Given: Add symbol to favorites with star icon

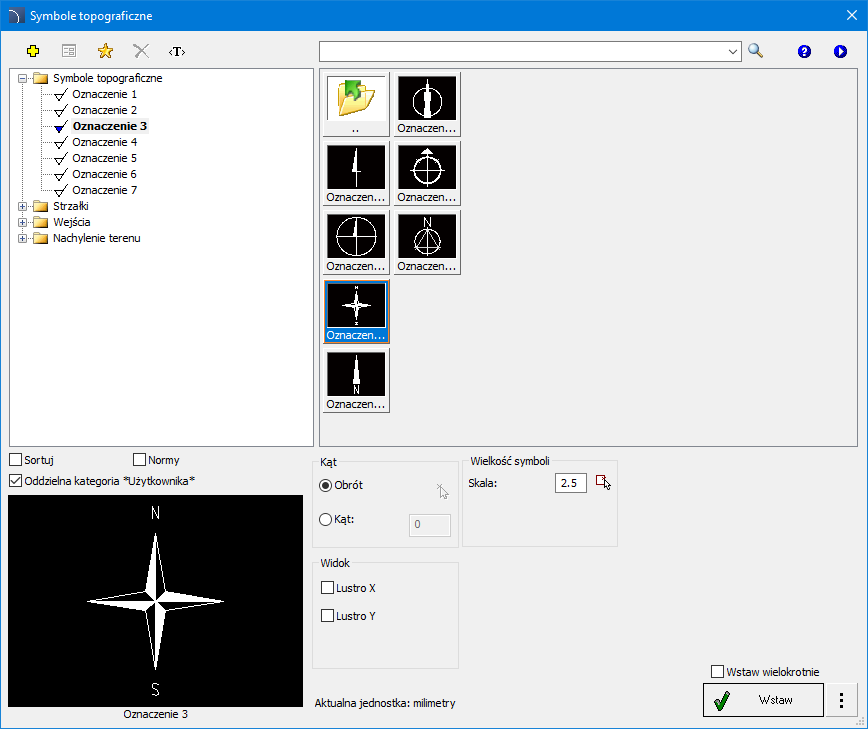Looking at the screenshot, I should click(x=105, y=51).
